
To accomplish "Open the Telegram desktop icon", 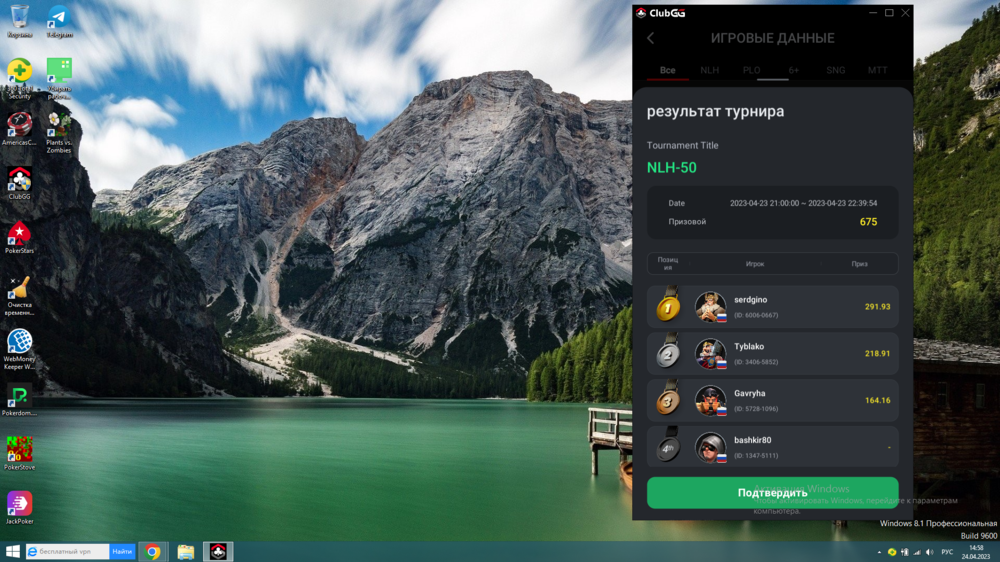I will tap(59, 20).
